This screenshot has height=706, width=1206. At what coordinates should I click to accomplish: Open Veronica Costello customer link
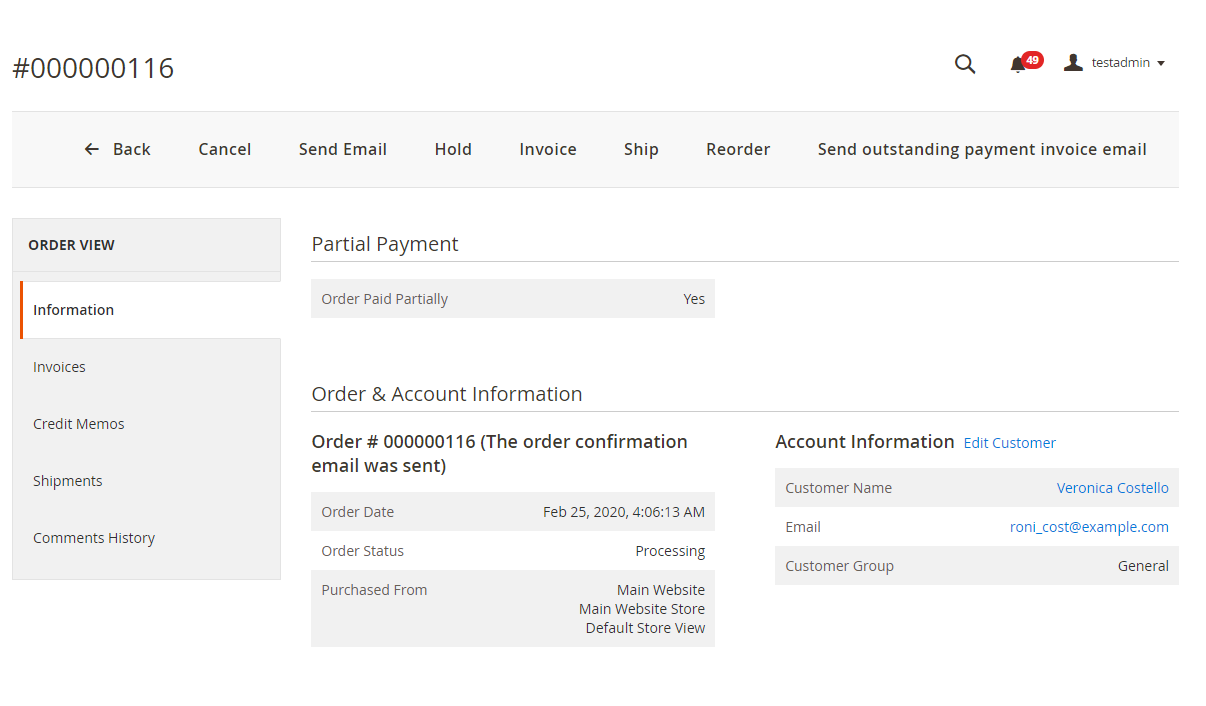tap(1112, 488)
